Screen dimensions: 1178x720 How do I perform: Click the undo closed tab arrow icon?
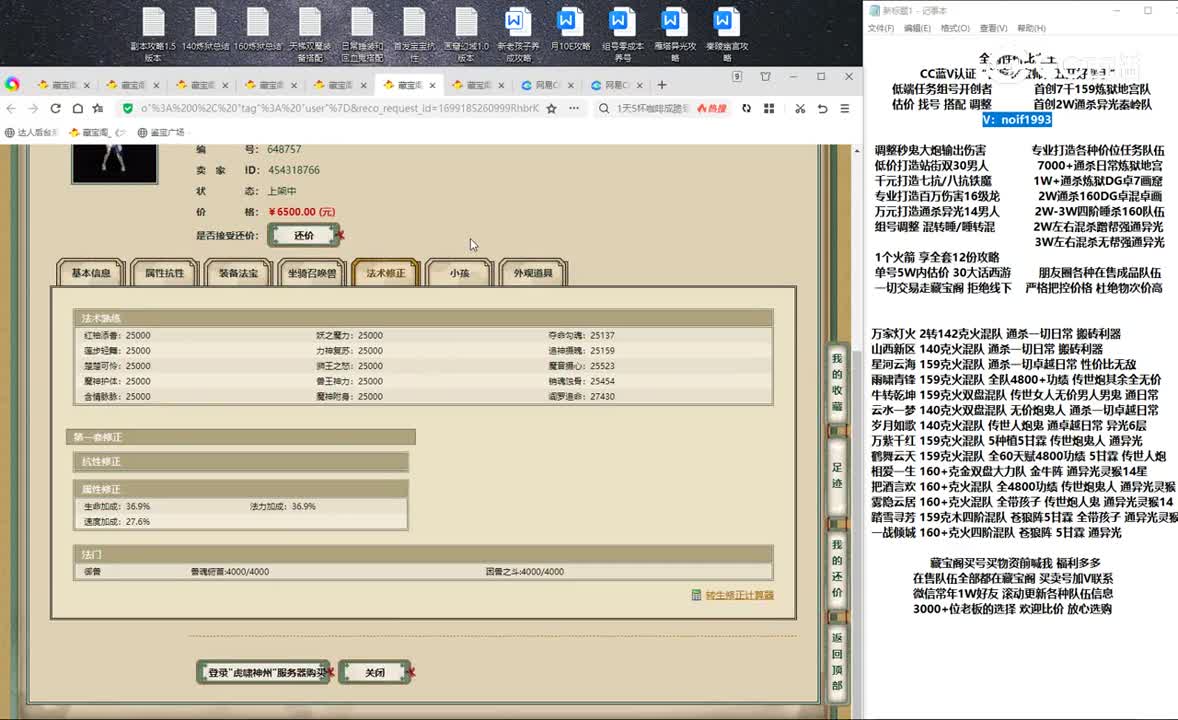click(823, 108)
